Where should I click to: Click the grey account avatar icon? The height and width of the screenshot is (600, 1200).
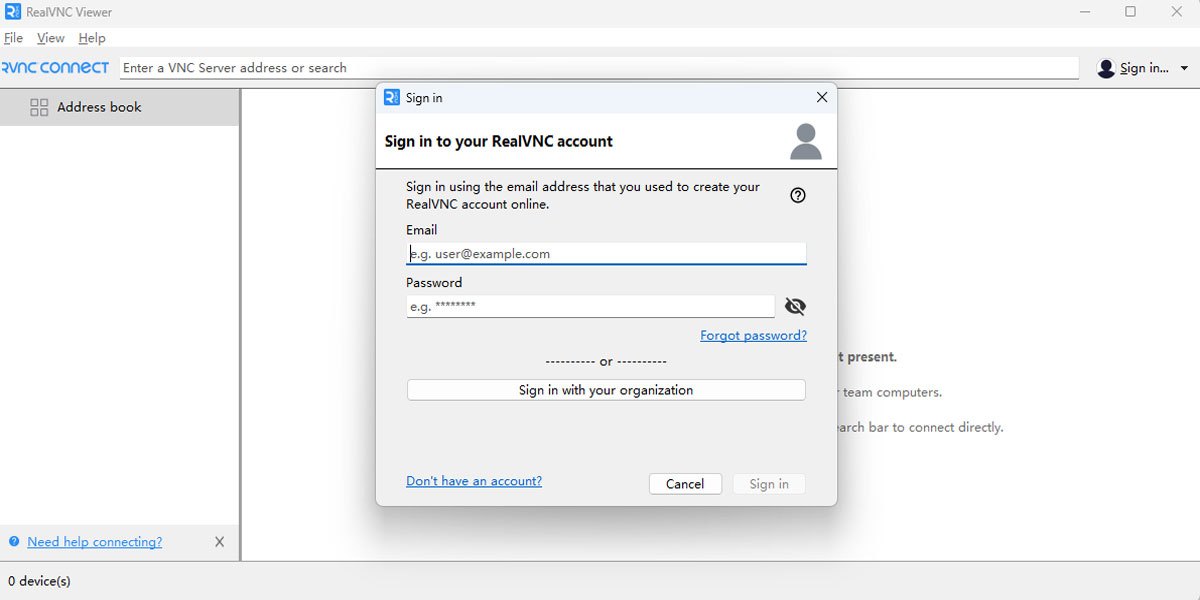(806, 141)
